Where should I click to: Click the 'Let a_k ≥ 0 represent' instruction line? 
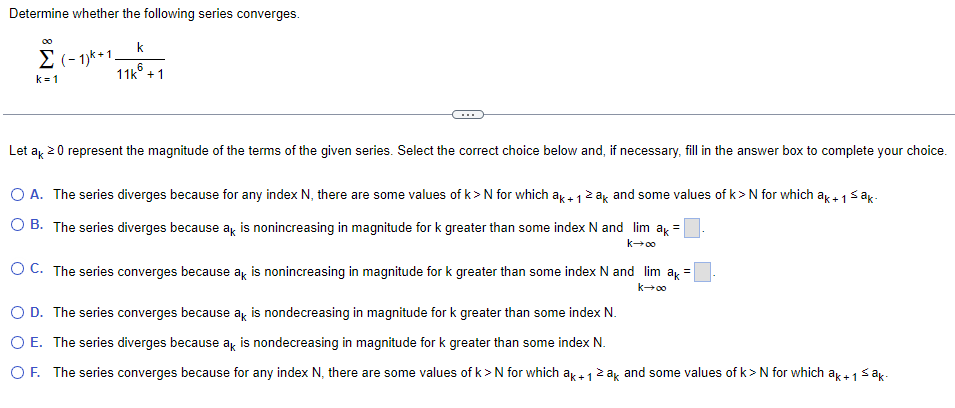pyautogui.click(x=478, y=151)
